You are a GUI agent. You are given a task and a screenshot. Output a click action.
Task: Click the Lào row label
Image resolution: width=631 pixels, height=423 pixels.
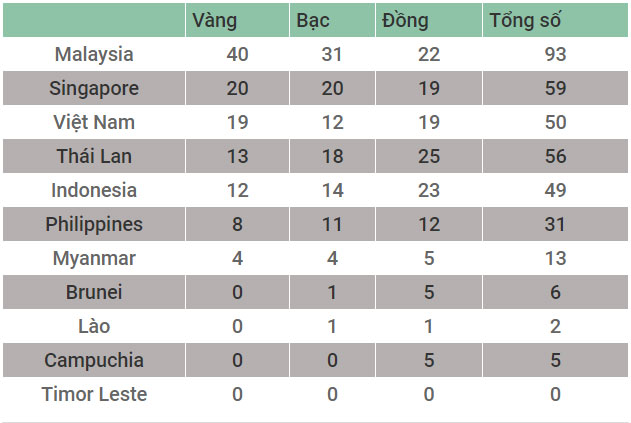coord(94,326)
